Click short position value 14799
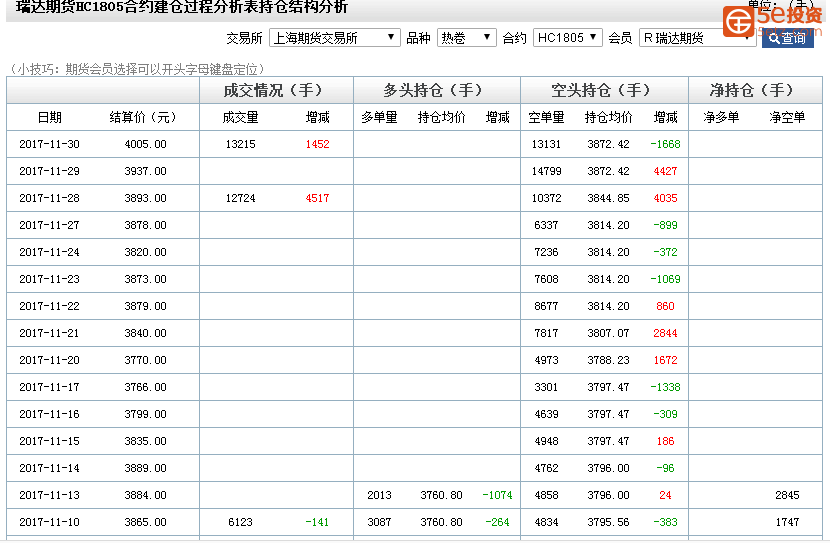Screen dimensions: 830x543 pos(546,171)
